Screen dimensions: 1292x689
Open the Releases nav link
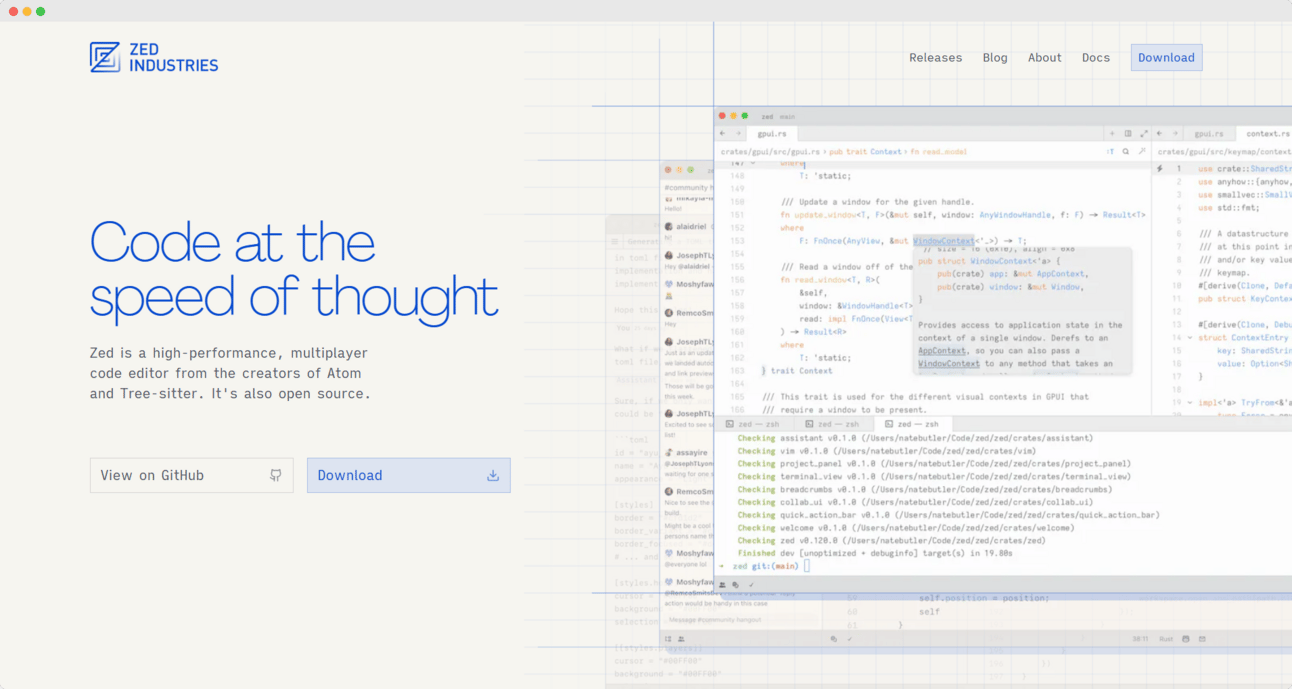tap(935, 58)
